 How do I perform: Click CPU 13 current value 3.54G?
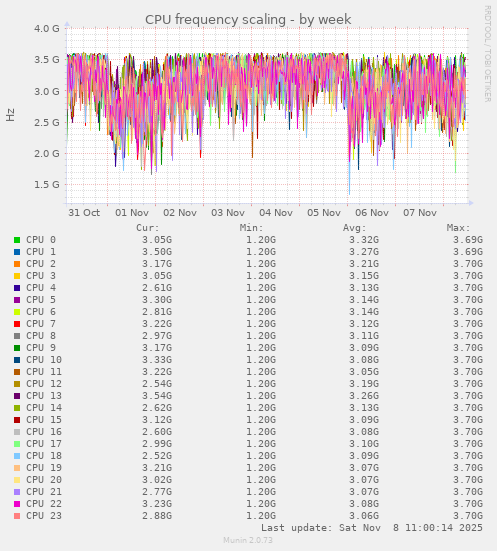(157, 396)
